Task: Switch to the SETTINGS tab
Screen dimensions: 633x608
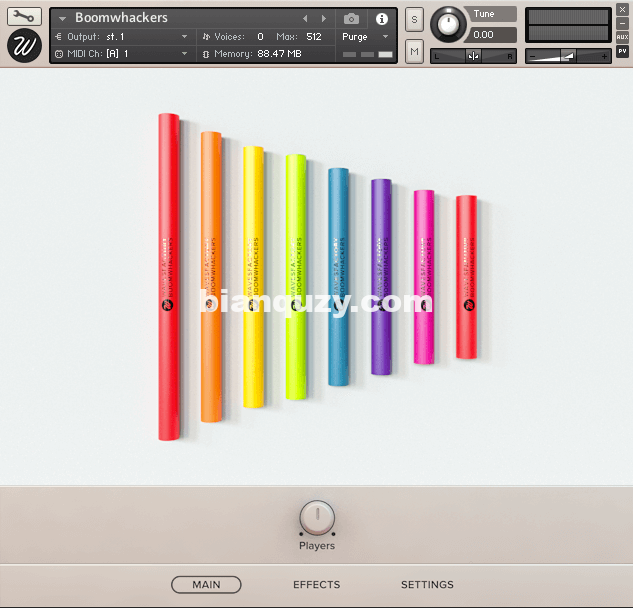Action: pos(427,585)
